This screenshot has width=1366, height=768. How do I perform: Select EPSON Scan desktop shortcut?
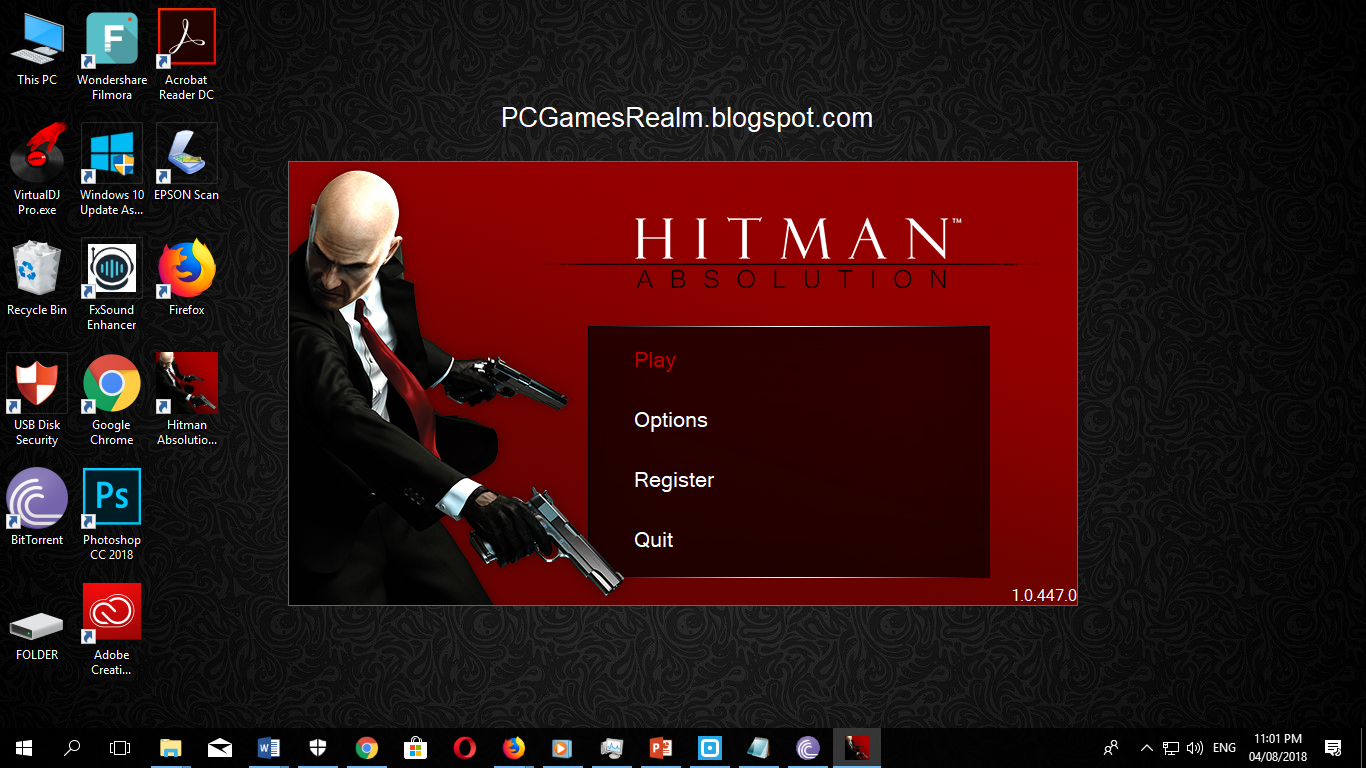pyautogui.click(x=187, y=163)
